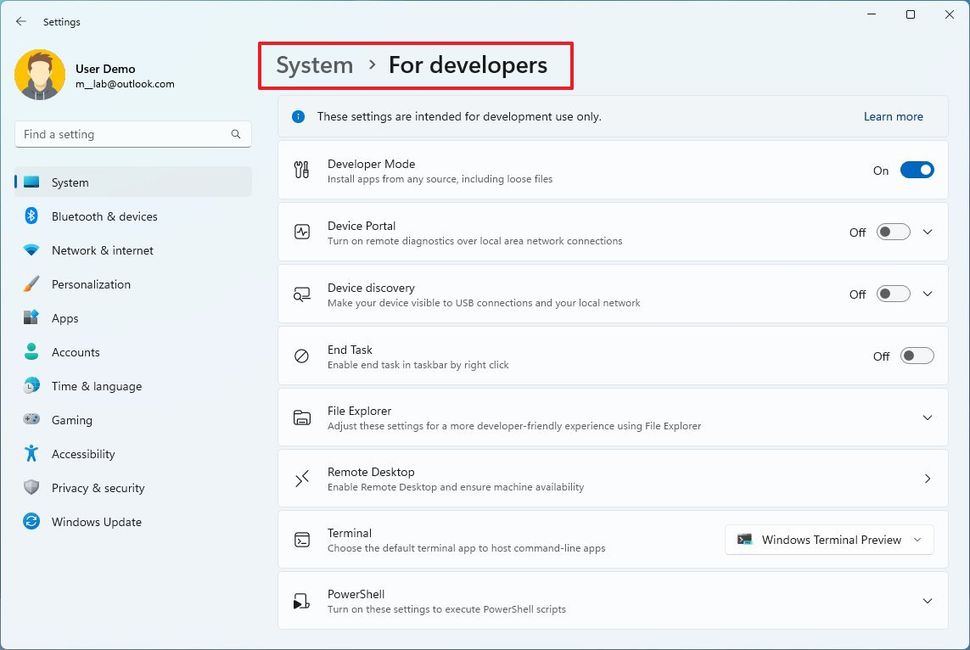Image resolution: width=970 pixels, height=650 pixels.
Task: Click the Apps icon in sidebar
Action: [32, 318]
